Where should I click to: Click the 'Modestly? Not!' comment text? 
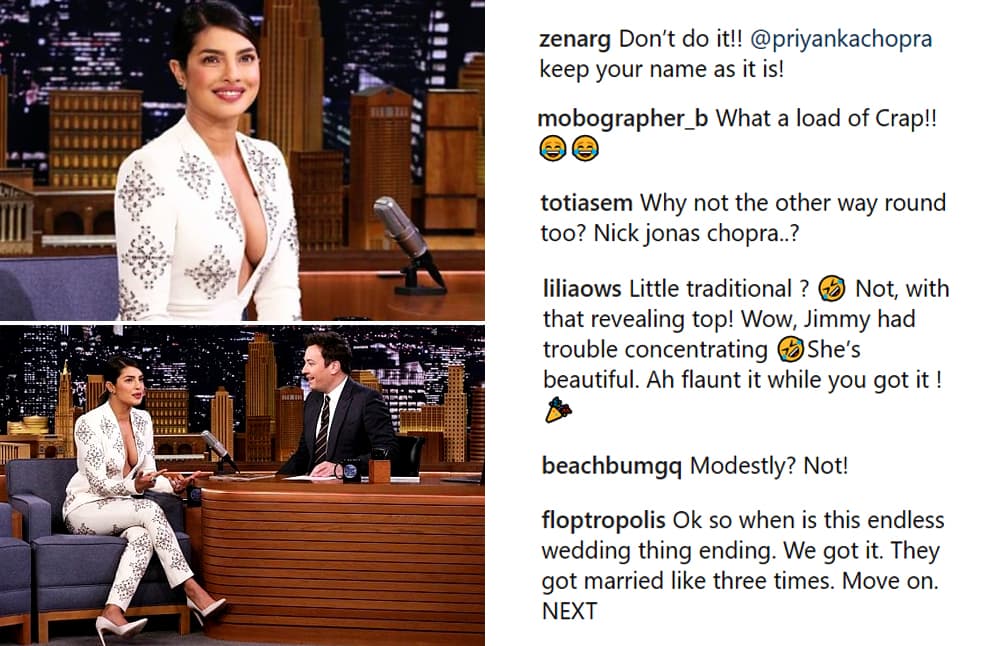coord(769,466)
